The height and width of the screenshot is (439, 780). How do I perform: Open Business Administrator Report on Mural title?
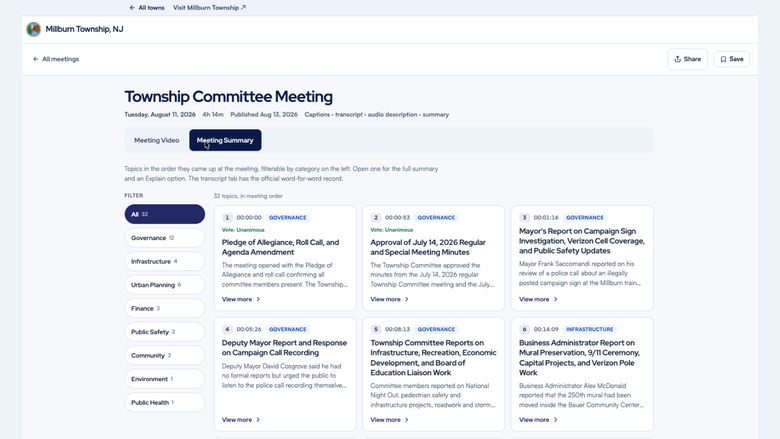point(580,358)
